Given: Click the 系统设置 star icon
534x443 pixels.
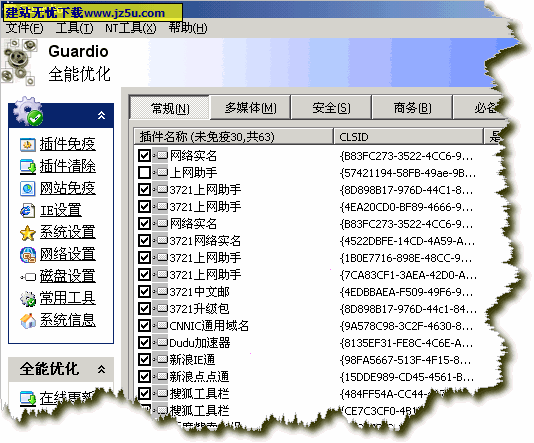Looking at the screenshot, I should pyautogui.click(x=28, y=233).
